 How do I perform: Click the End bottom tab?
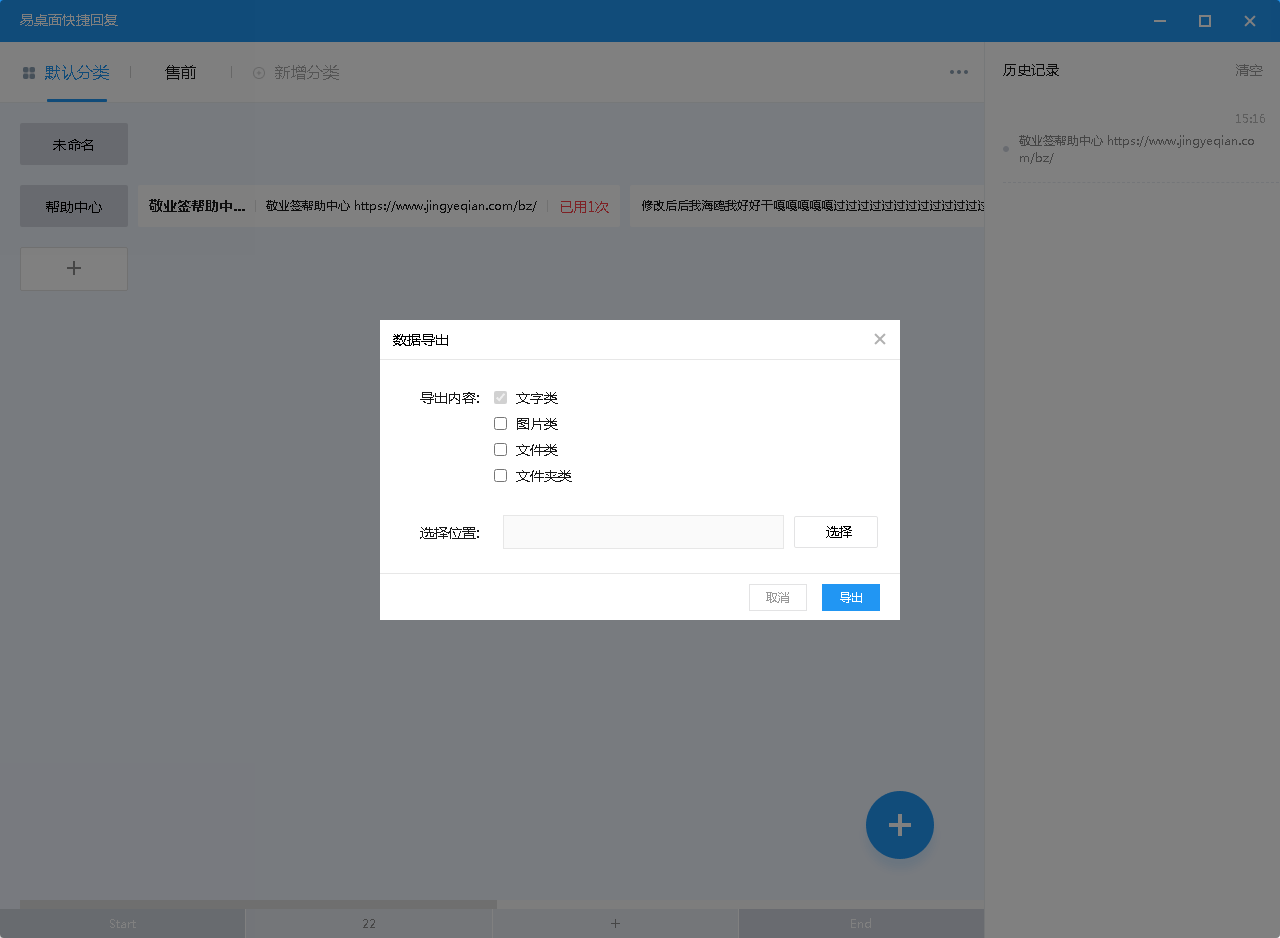point(861,923)
